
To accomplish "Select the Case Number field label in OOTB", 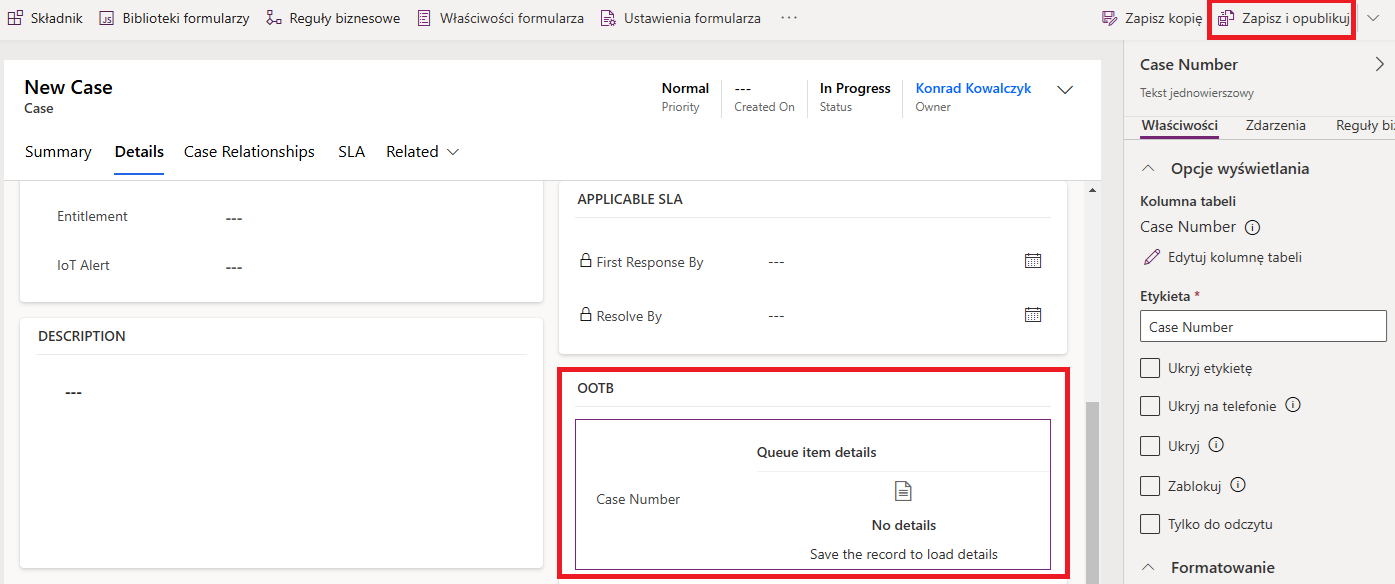I will tap(638, 499).
